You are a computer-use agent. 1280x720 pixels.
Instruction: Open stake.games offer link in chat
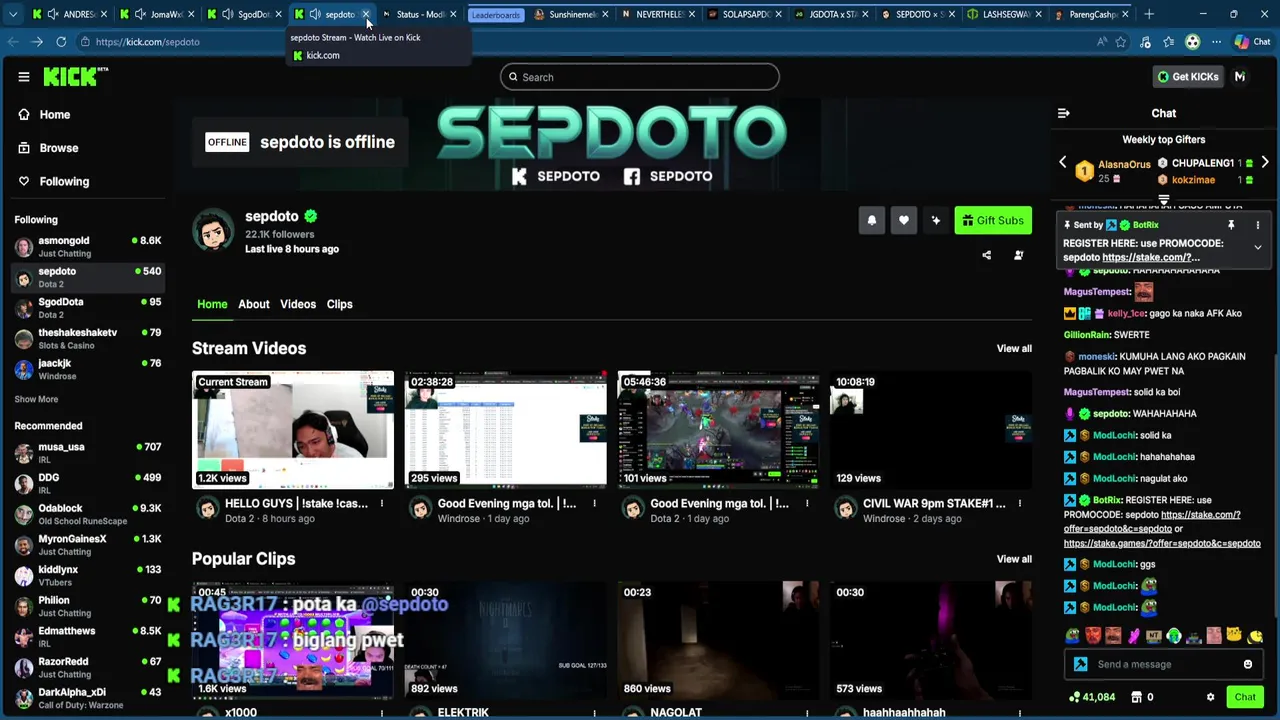point(1162,543)
